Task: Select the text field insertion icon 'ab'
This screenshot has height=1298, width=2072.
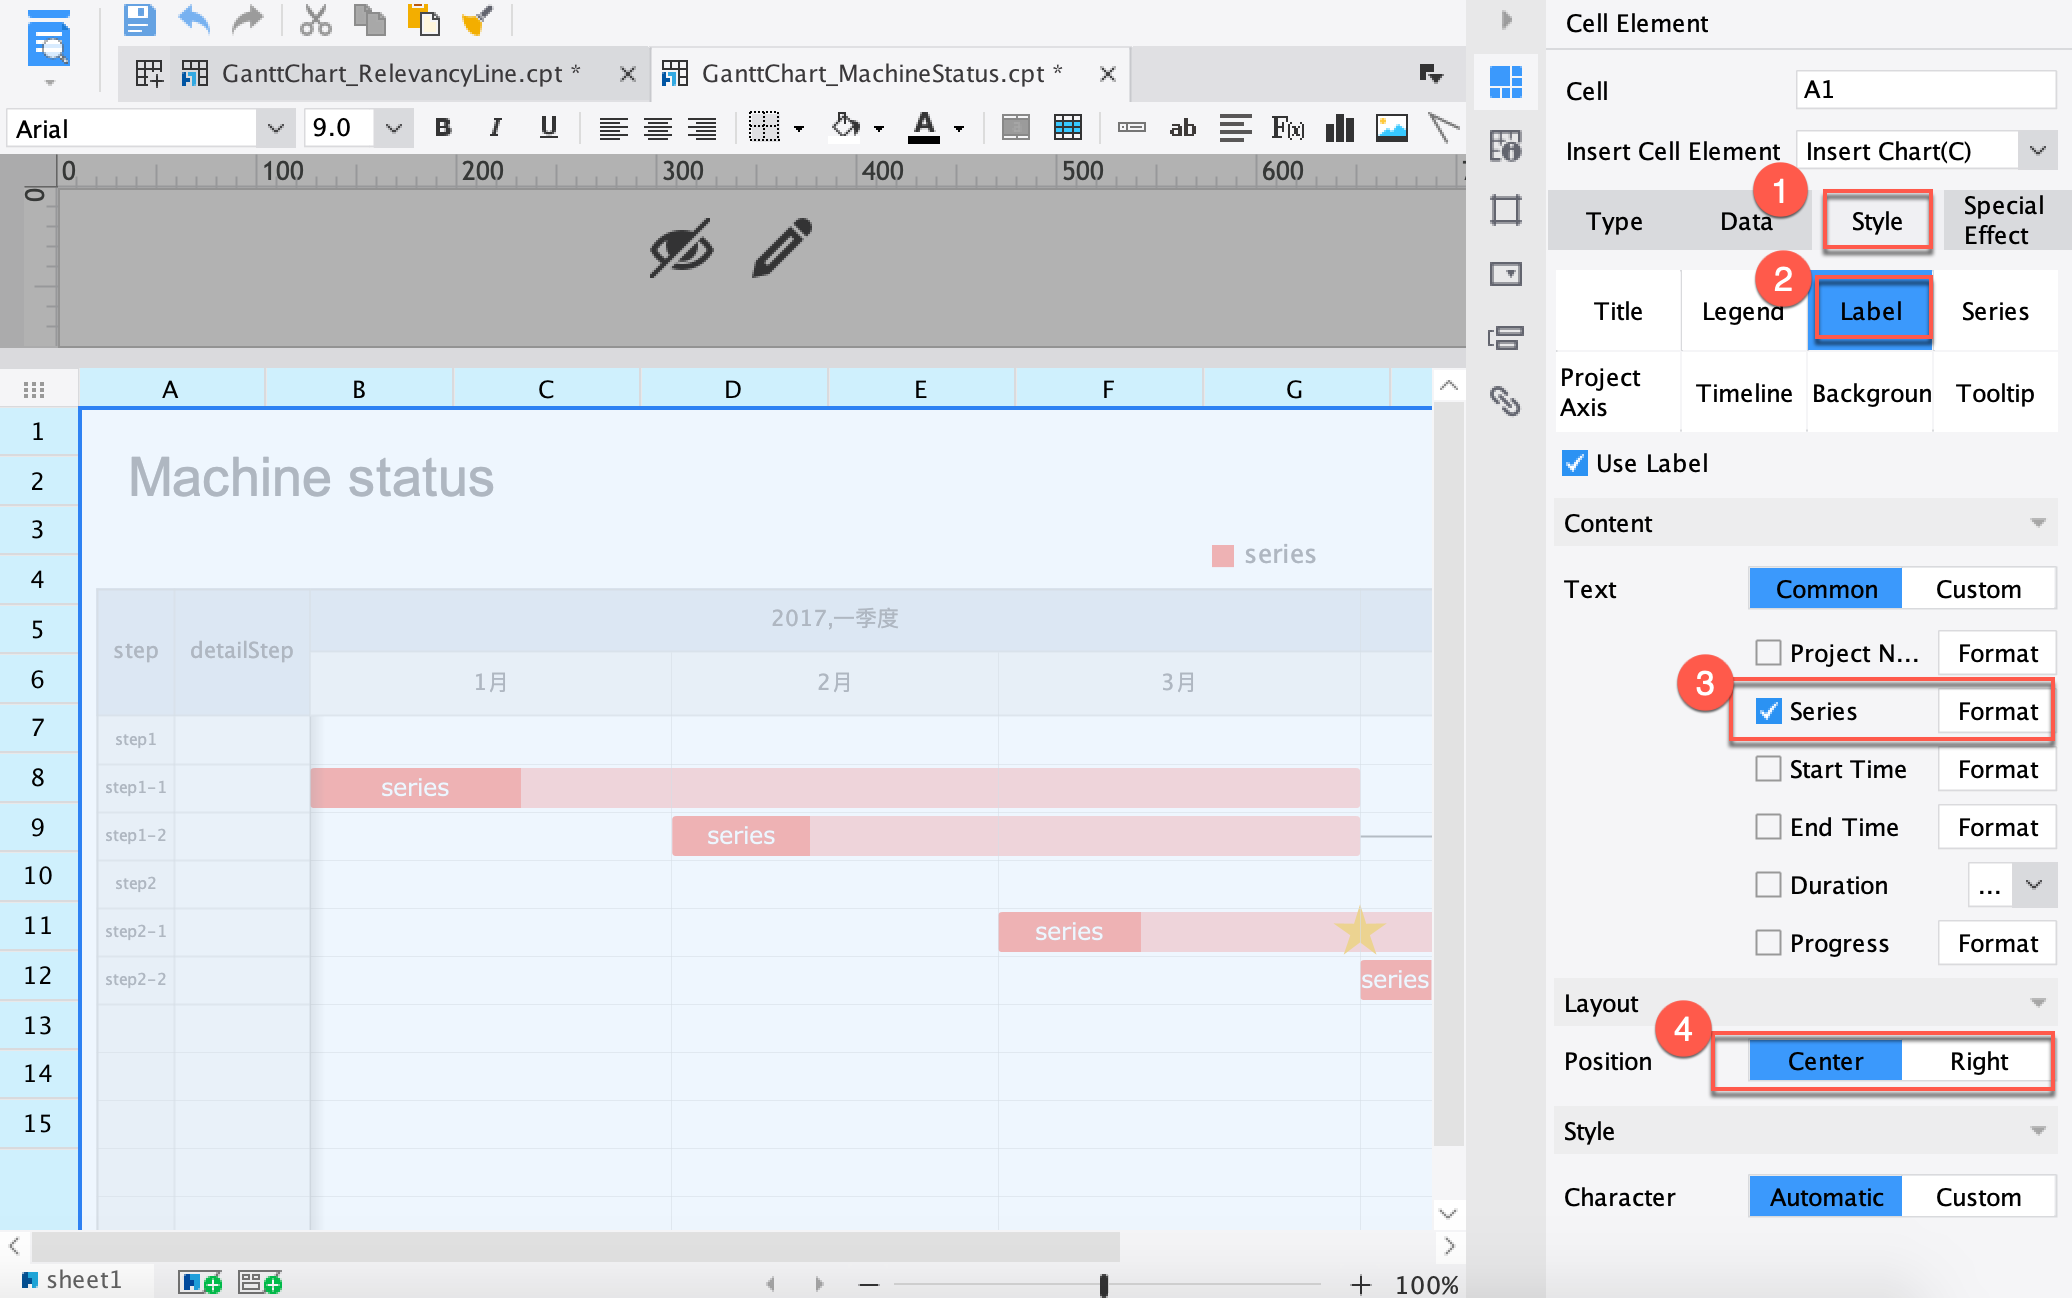Action: pyautogui.click(x=1182, y=128)
